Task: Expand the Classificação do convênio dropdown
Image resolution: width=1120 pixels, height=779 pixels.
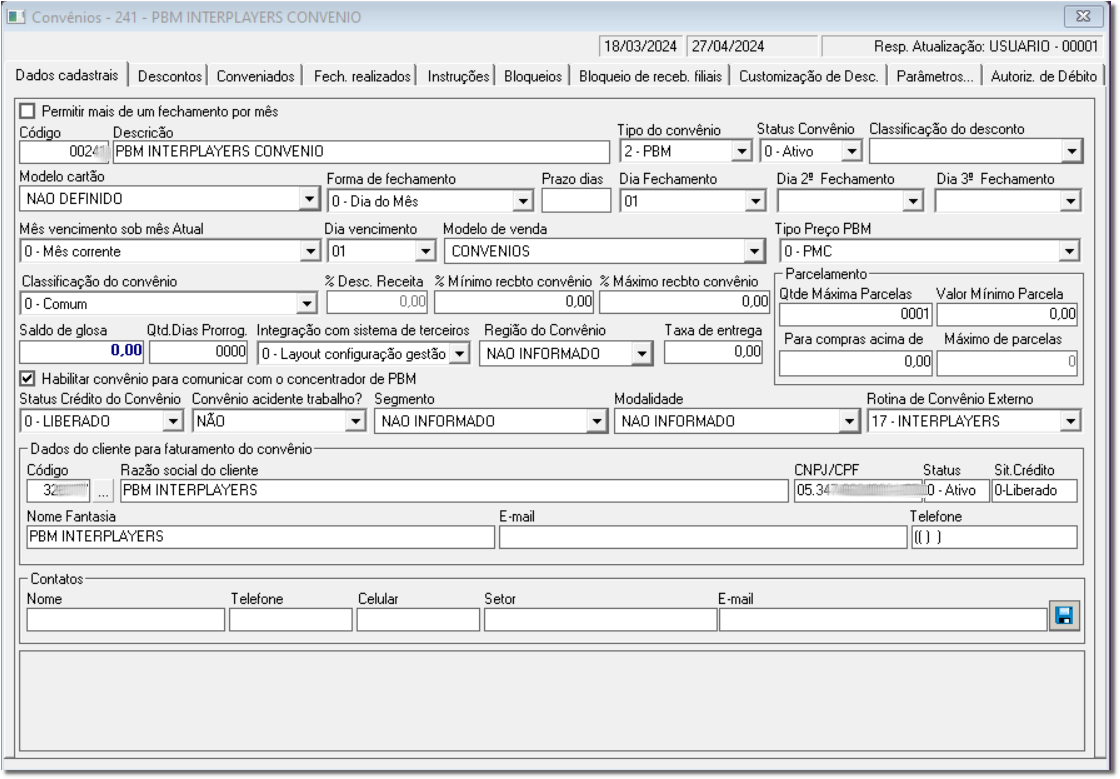Action: (307, 304)
